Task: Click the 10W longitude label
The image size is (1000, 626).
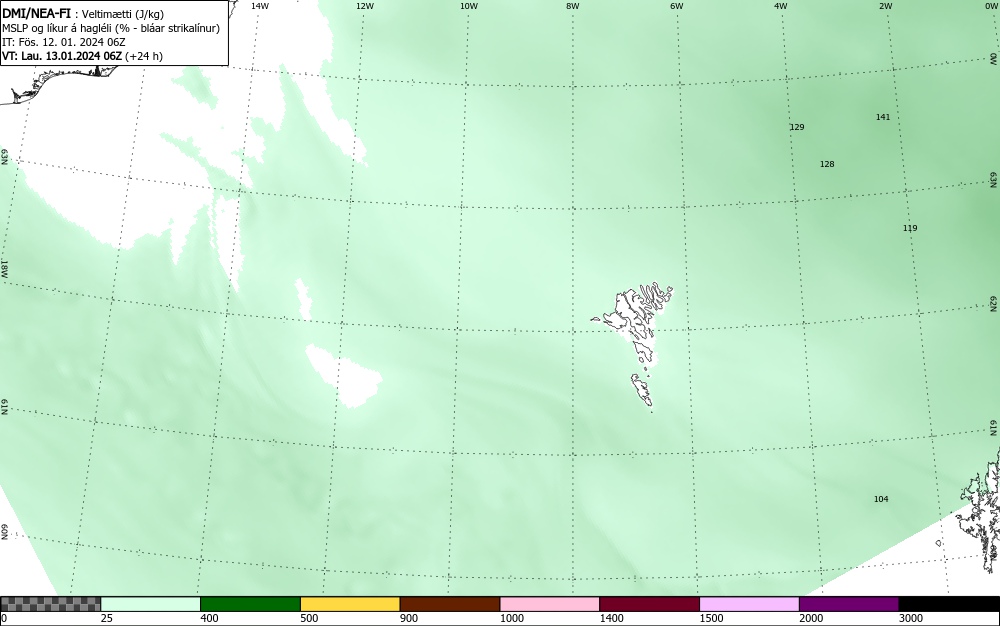Action: pyautogui.click(x=469, y=6)
